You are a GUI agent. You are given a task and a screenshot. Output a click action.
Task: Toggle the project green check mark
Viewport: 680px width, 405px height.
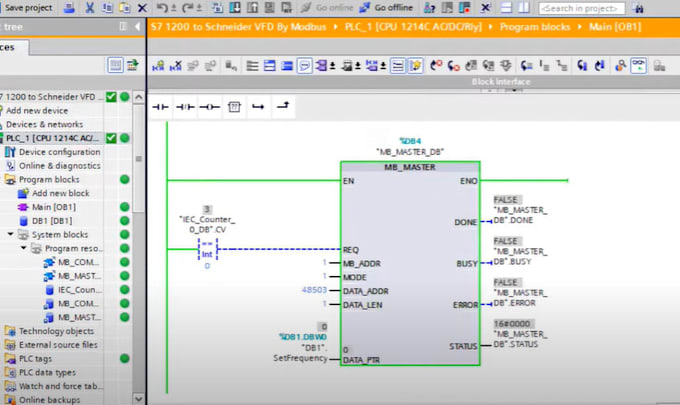[x=111, y=97]
